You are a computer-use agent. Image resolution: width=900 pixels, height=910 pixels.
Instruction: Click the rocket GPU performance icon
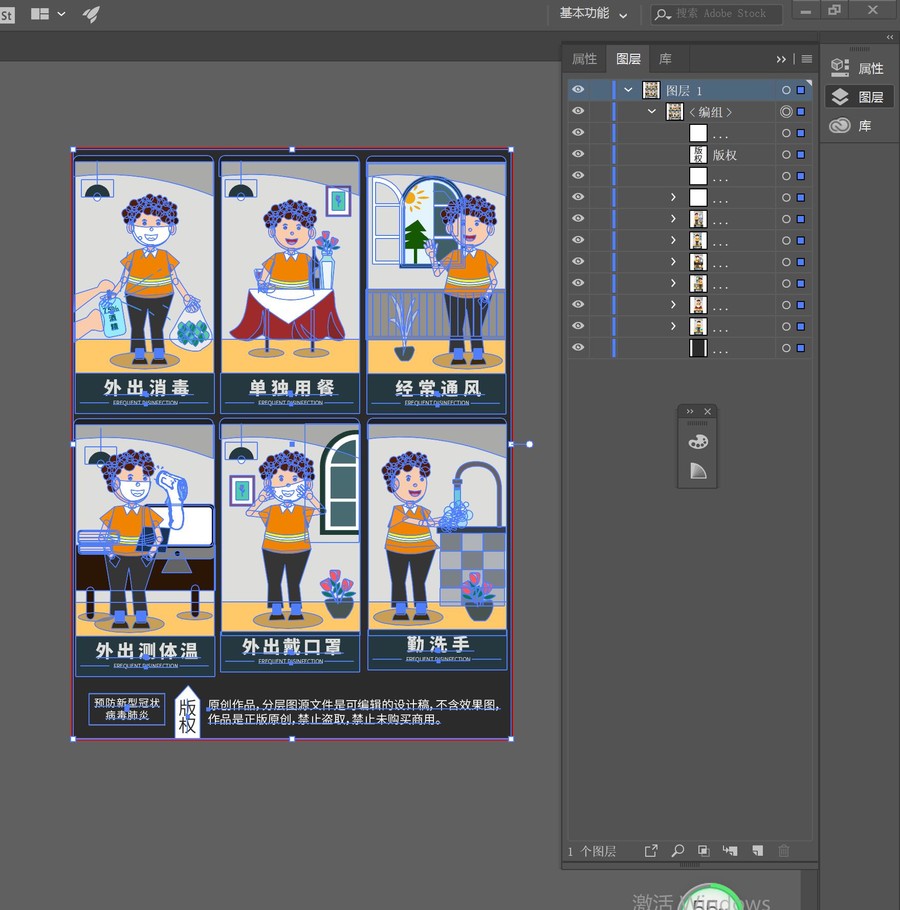click(x=91, y=14)
